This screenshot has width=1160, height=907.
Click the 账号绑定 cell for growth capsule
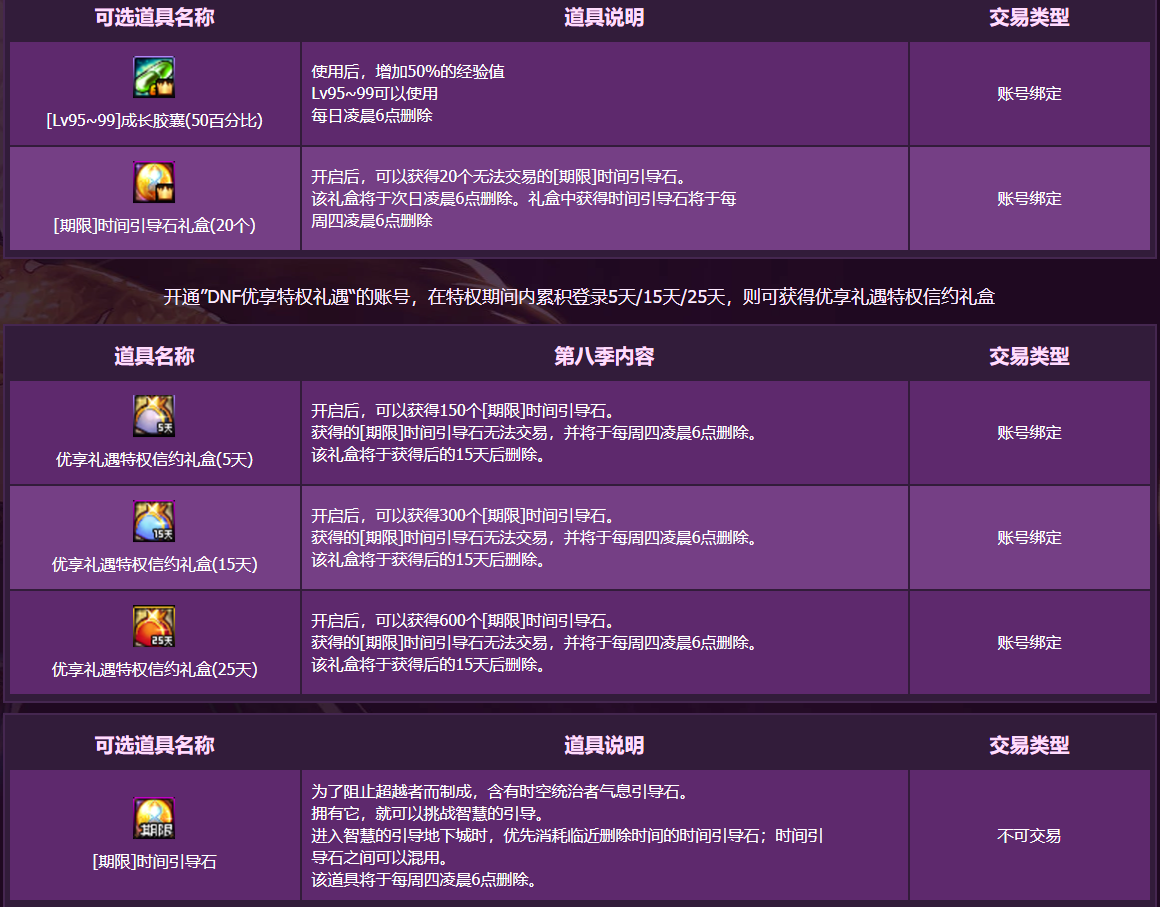pyautogui.click(x=1029, y=94)
